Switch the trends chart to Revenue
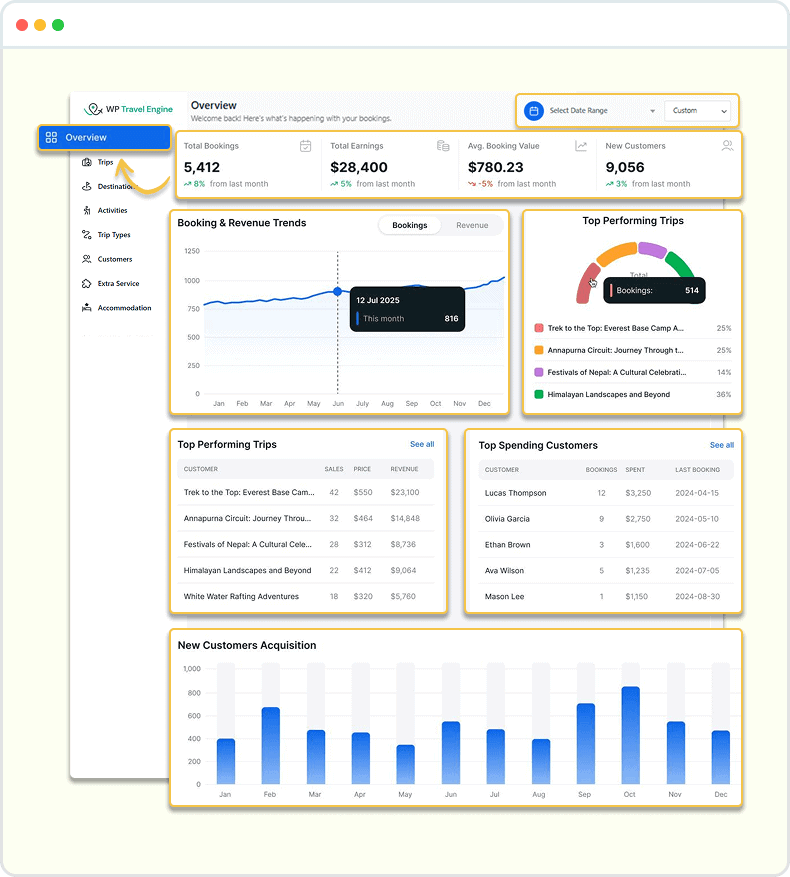This screenshot has height=877, width=790. 472,225
